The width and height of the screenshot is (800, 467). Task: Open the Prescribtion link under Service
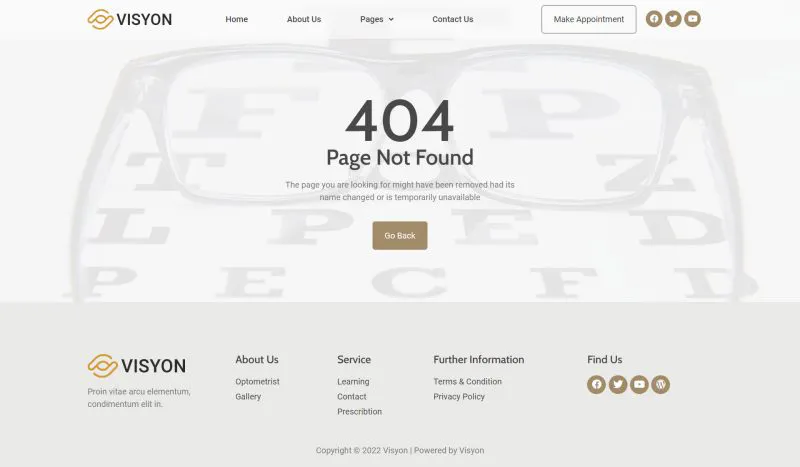click(x=359, y=411)
